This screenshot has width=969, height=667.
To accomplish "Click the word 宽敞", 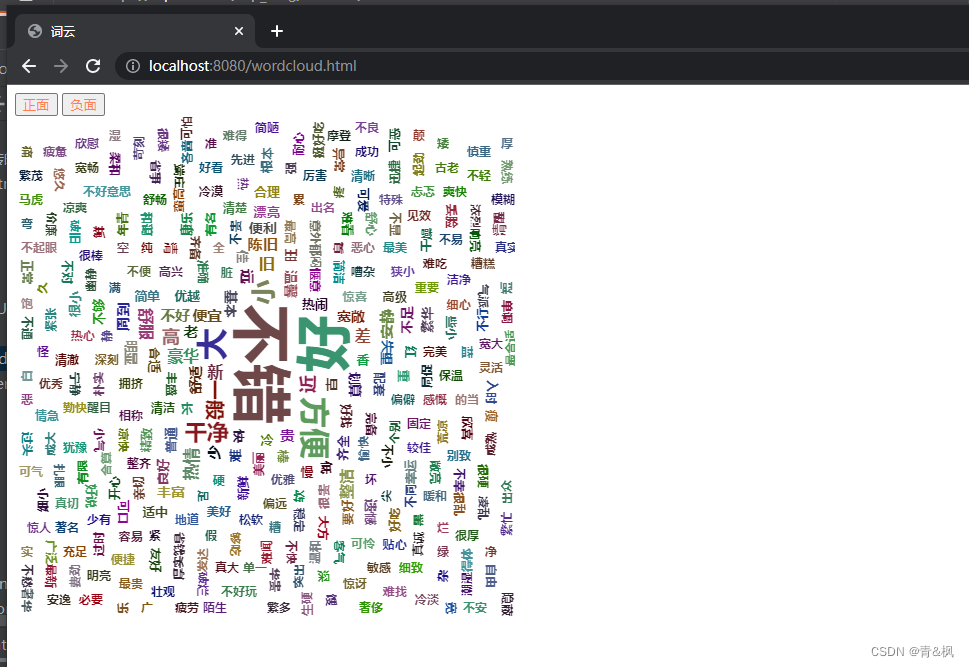I will (x=351, y=317).
